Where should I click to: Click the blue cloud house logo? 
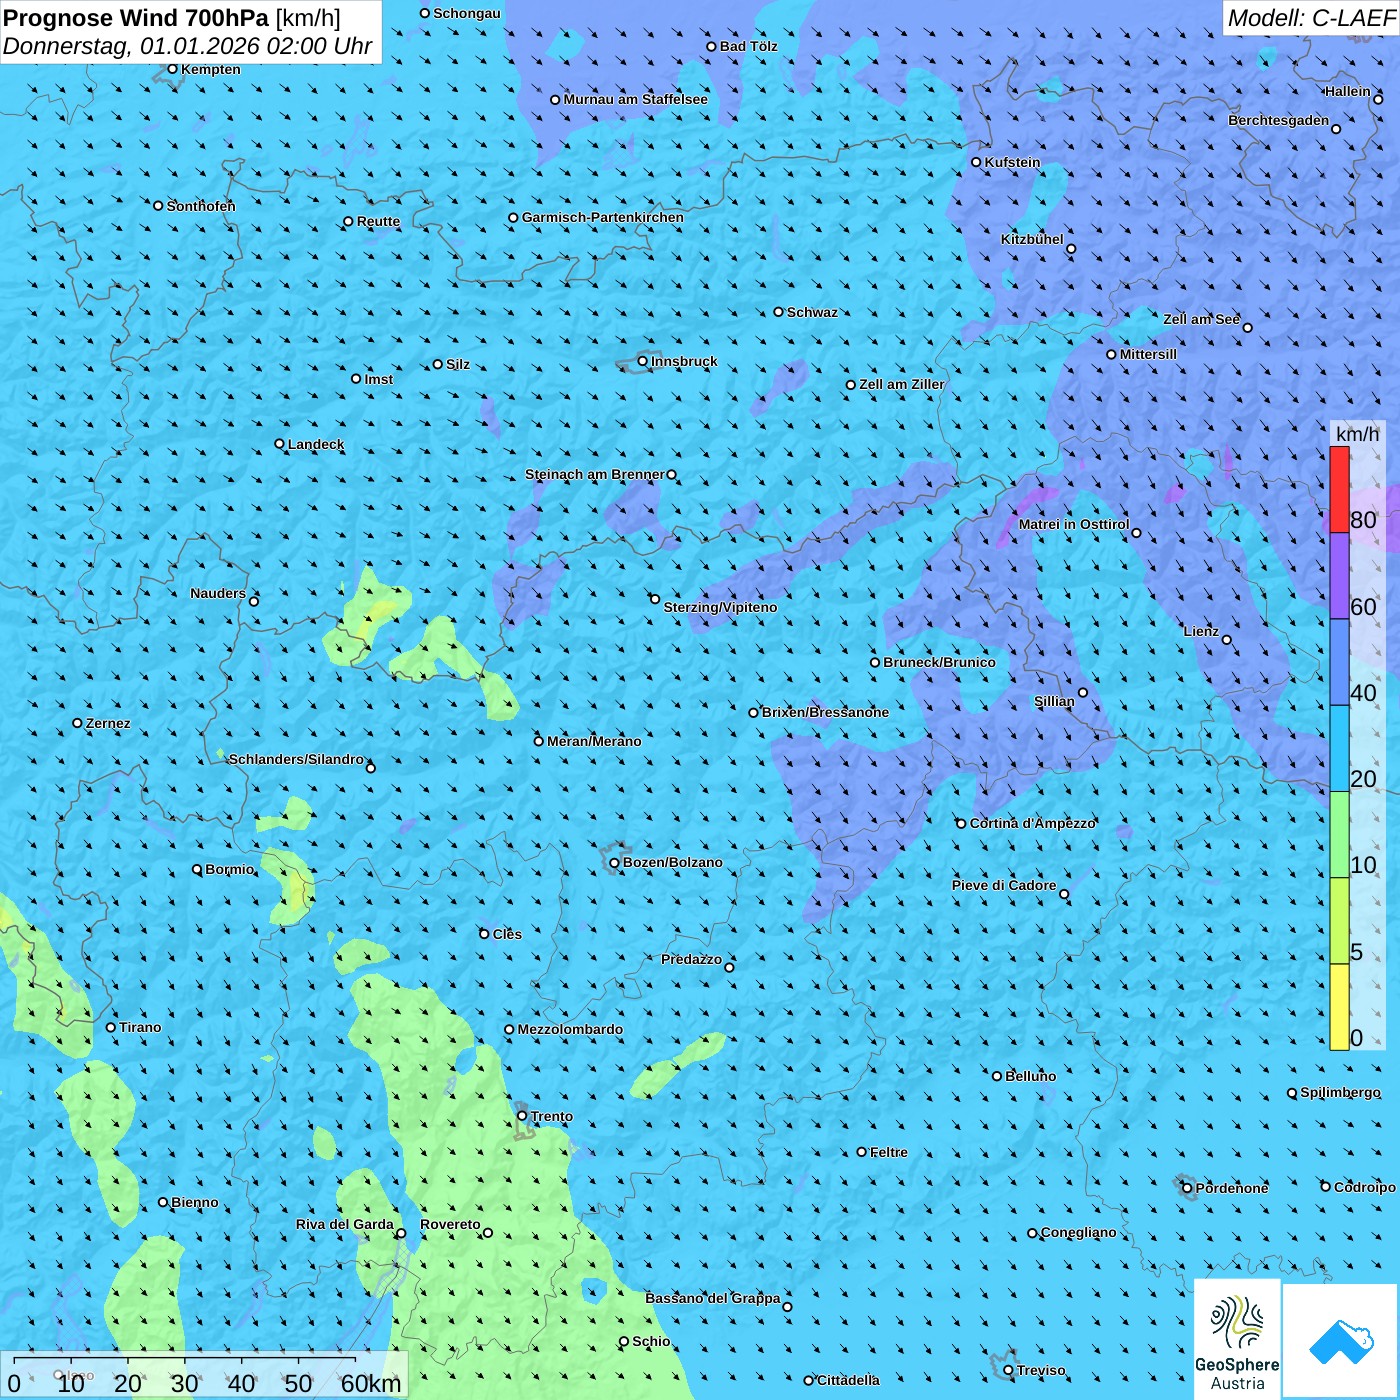(x=1340, y=1342)
